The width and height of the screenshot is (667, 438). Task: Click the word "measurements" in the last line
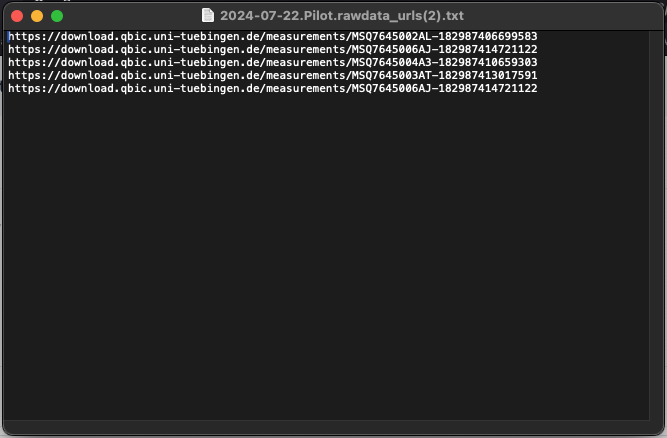point(303,89)
